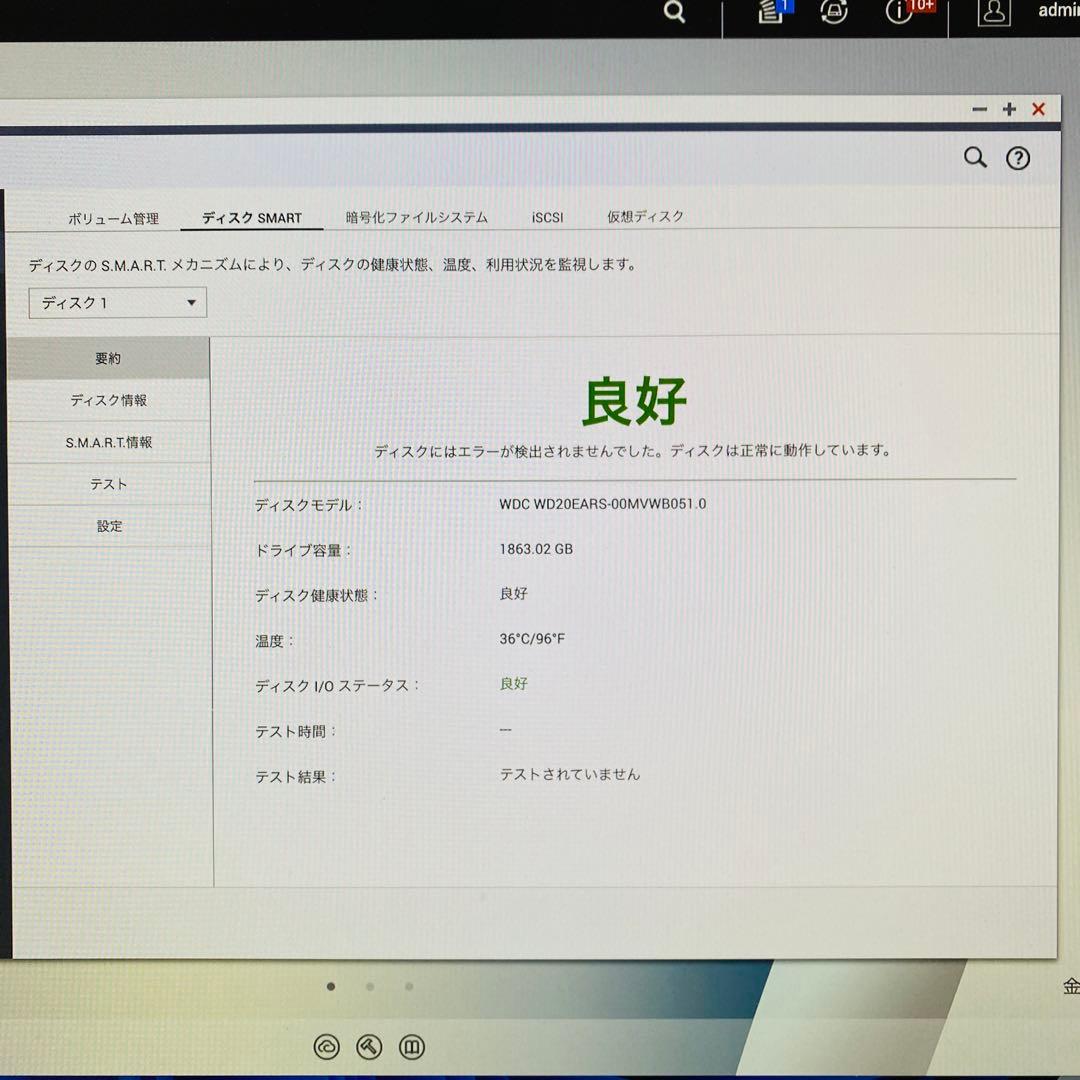Click the large green 良好 status text
1080x1080 pixels.
click(634, 401)
